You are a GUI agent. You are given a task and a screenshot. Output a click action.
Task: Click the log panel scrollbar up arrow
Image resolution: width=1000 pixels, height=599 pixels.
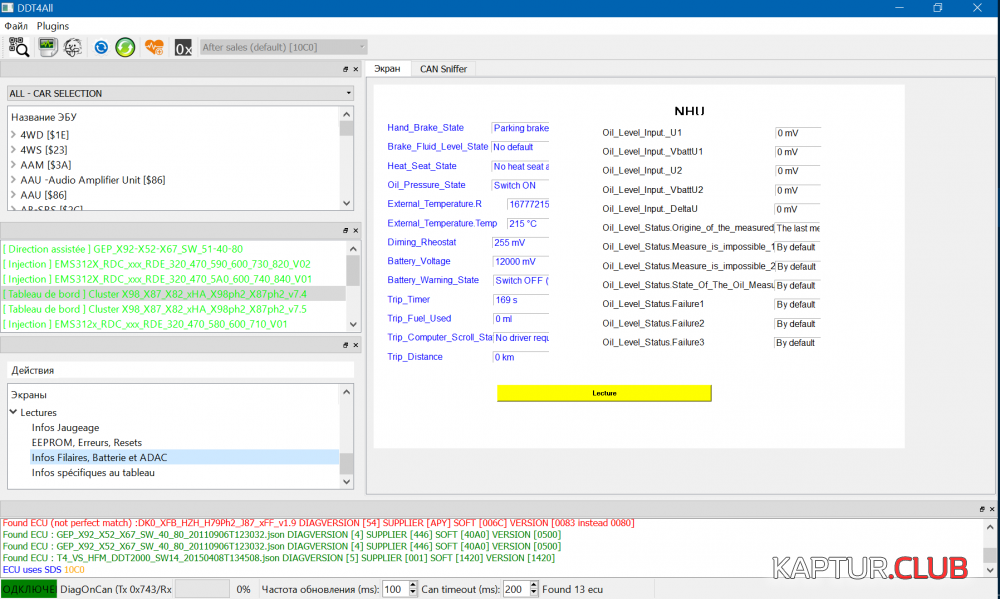tap(990, 527)
